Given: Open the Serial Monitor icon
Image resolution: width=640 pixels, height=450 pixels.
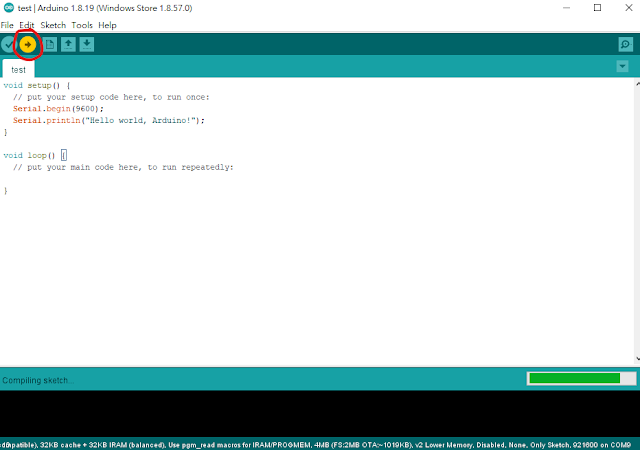Looking at the screenshot, I should click(625, 45).
